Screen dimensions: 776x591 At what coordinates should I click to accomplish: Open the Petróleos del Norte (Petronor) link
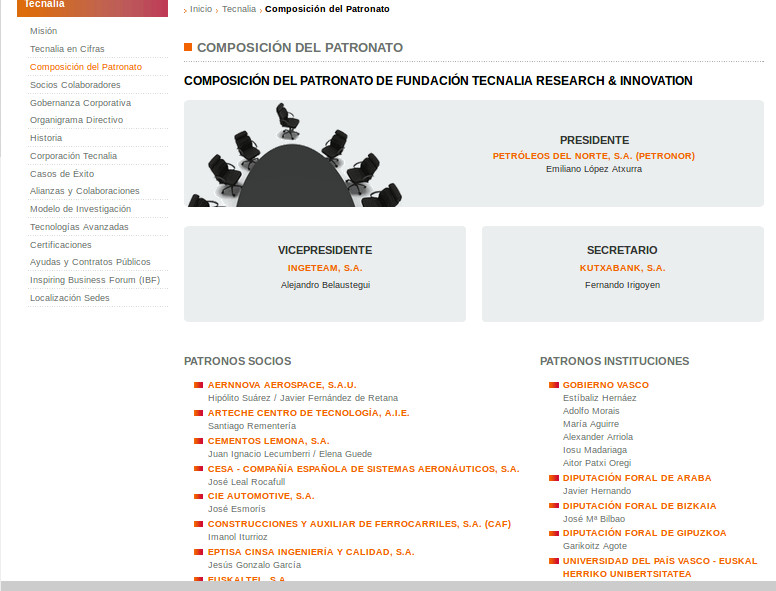(593, 156)
